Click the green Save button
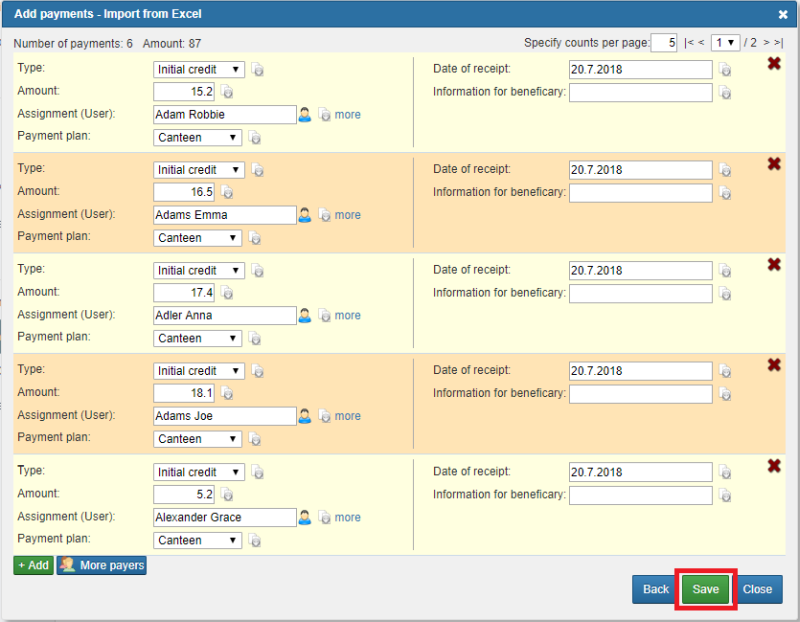Viewport: 800px width, 622px height. pyautogui.click(x=706, y=589)
